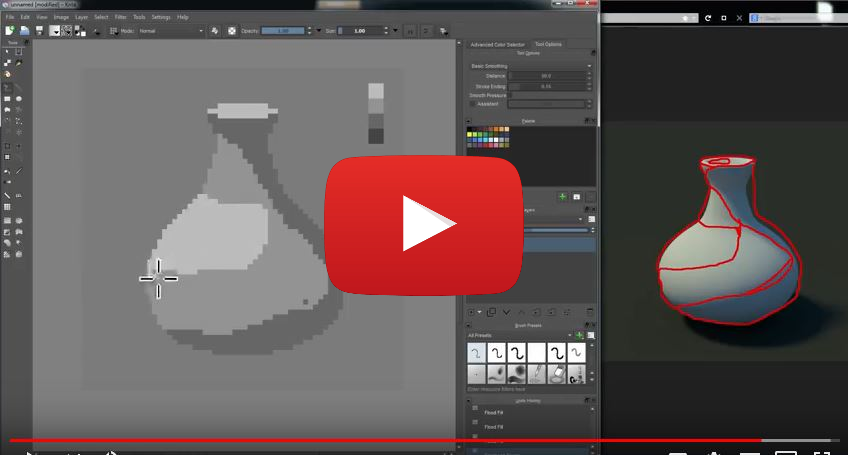The height and width of the screenshot is (455, 848).
Task: Click the big red YouTube play button
Action: coord(424,225)
